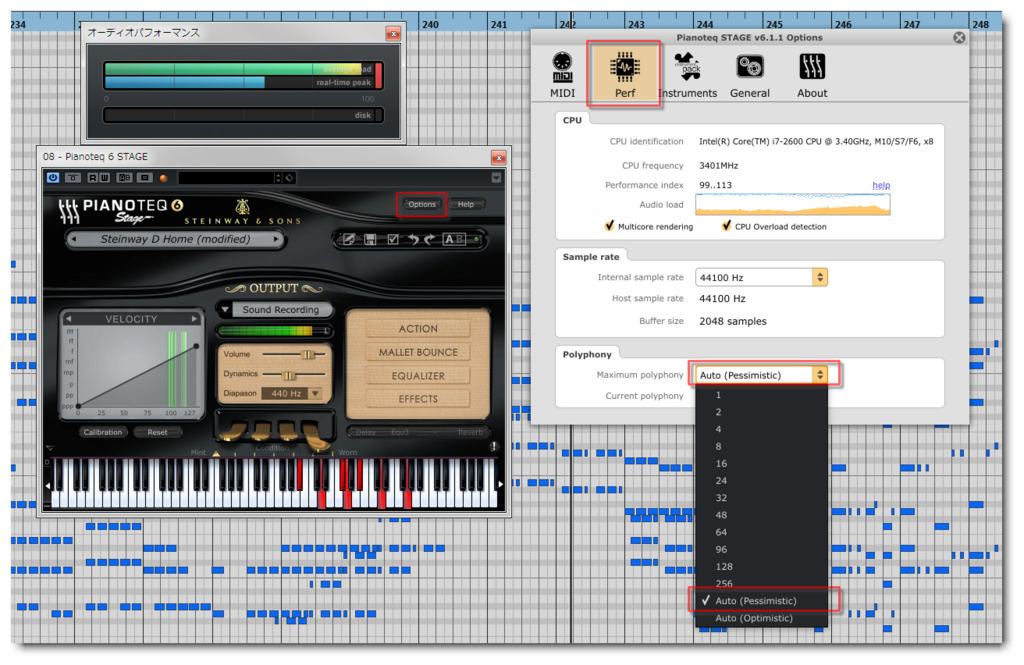
Task: Open plugin header menu arrow at right
Action: [496, 178]
